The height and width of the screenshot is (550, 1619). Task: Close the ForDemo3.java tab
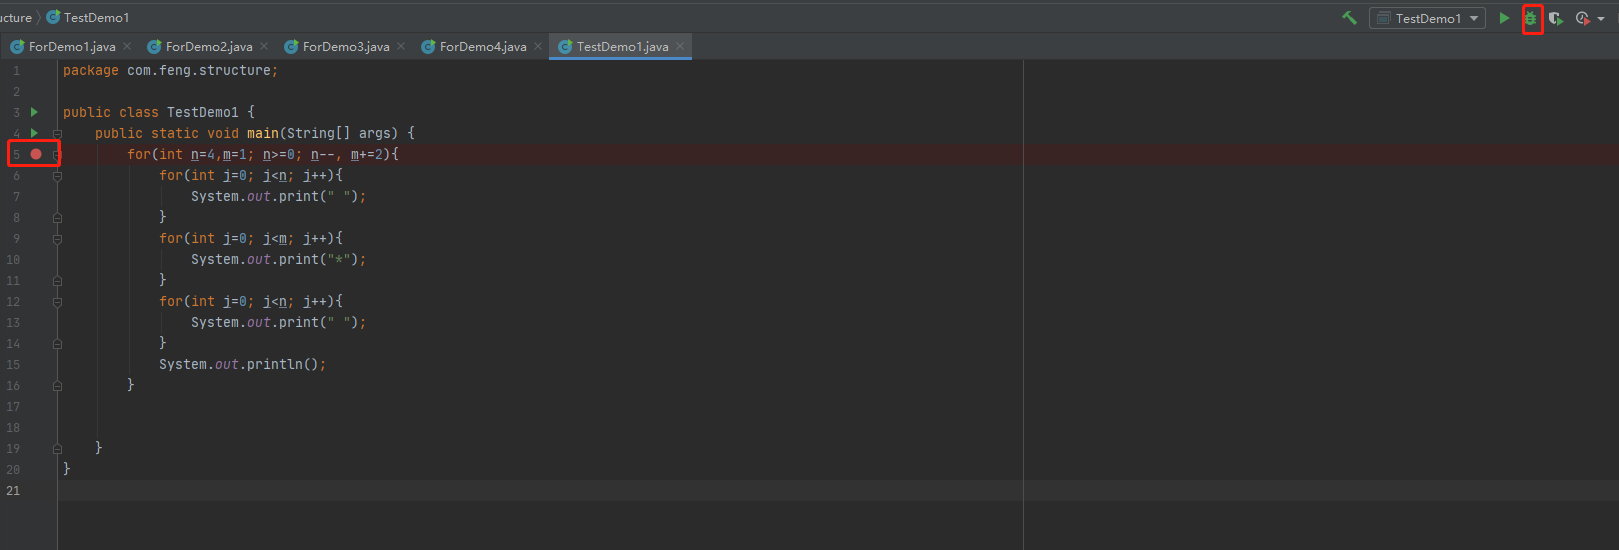pos(401,46)
